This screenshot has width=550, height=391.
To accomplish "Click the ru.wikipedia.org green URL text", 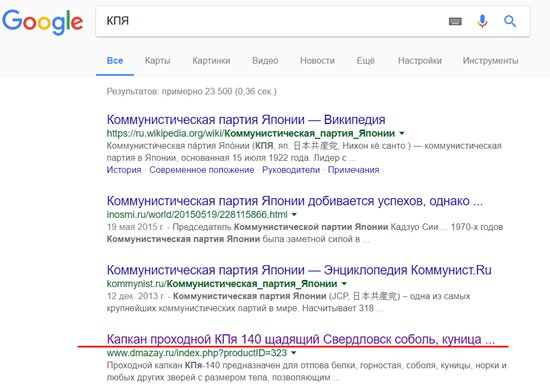I will 250,133.
